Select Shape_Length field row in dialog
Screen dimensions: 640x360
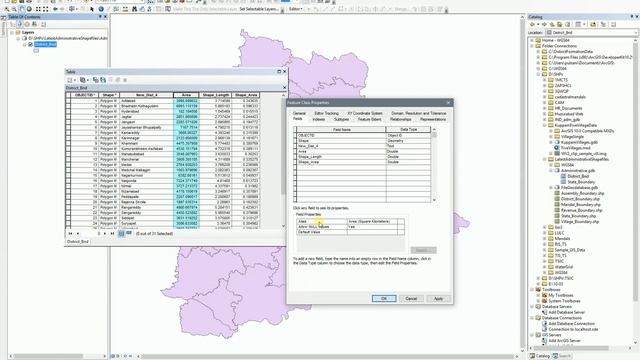(363, 157)
